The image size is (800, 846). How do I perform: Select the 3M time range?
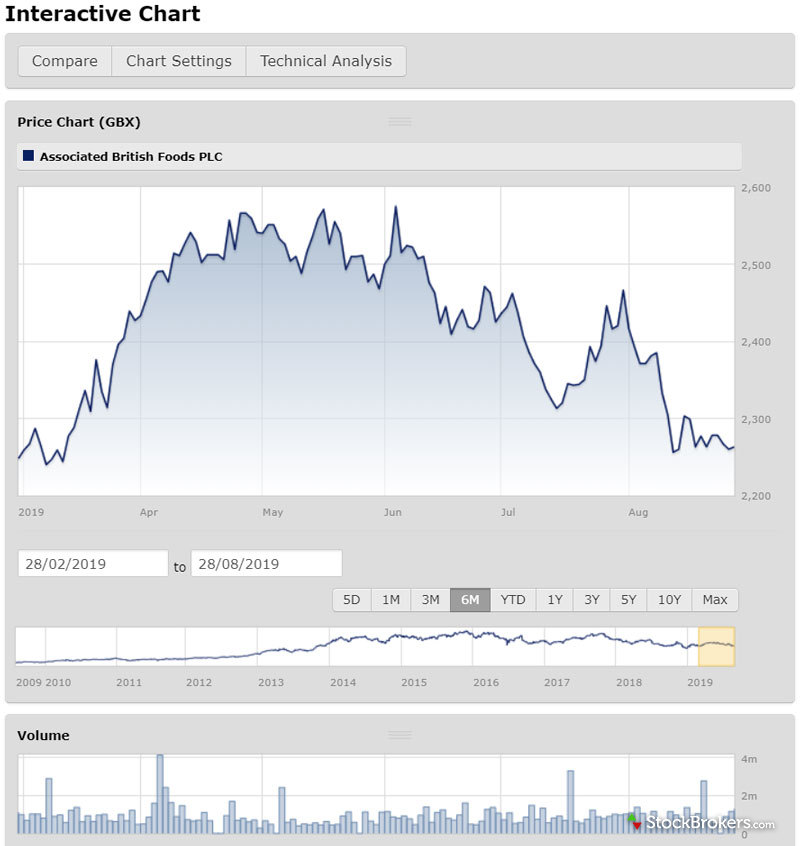click(430, 599)
